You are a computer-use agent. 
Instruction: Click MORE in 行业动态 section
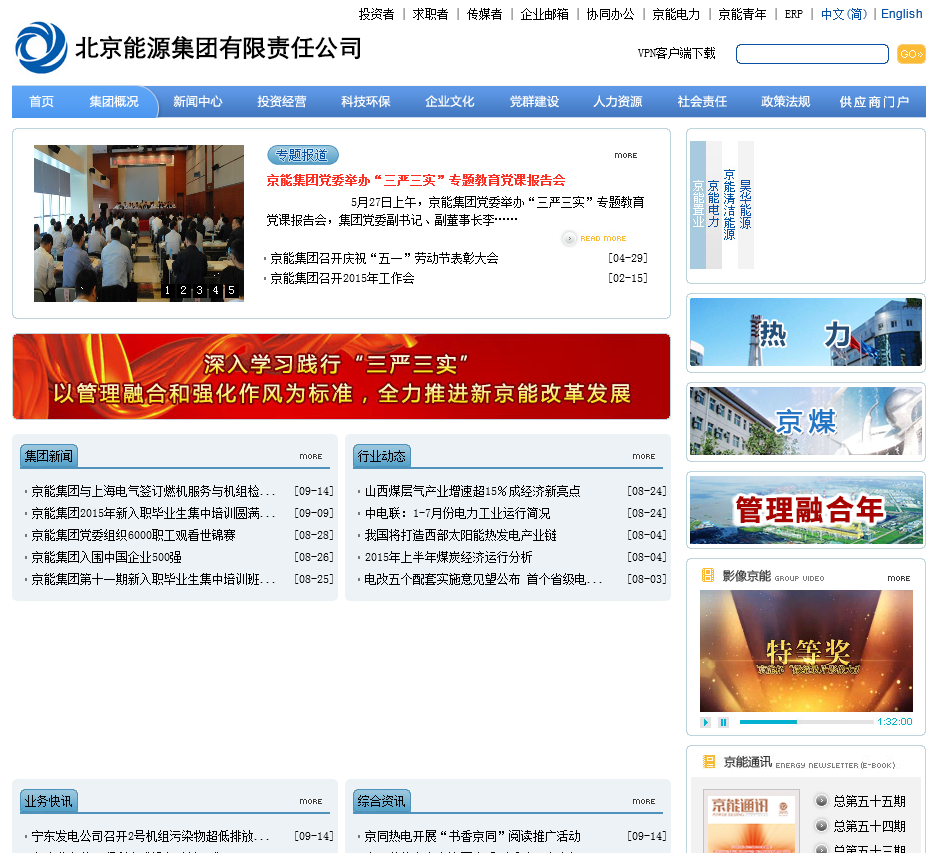(x=644, y=456)
